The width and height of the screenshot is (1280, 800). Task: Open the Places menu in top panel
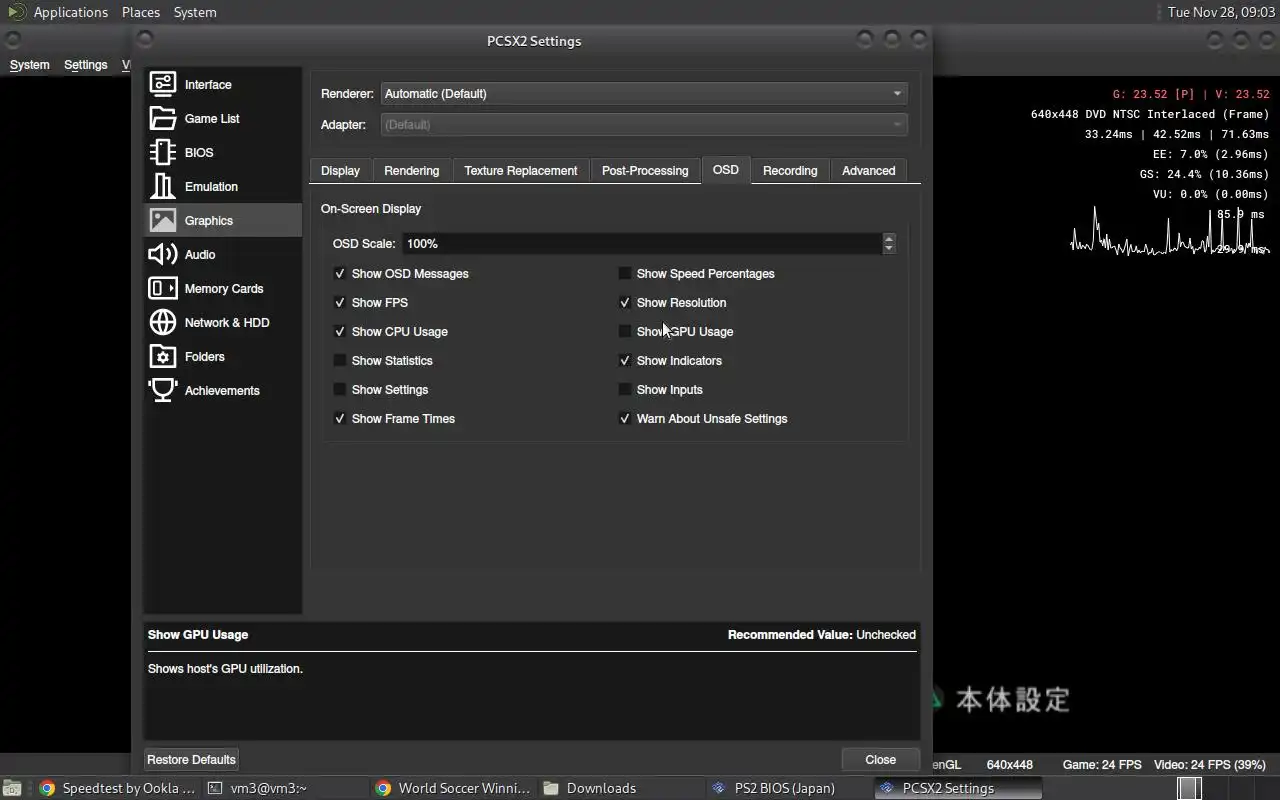(141, 12)
